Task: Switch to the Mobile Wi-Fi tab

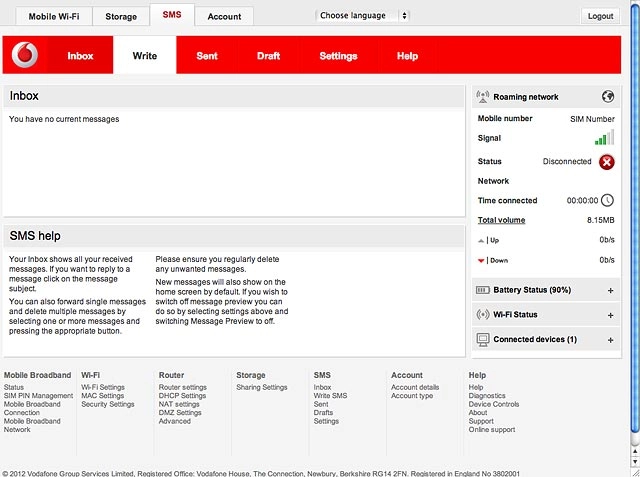Action: (x=54, y=16)
